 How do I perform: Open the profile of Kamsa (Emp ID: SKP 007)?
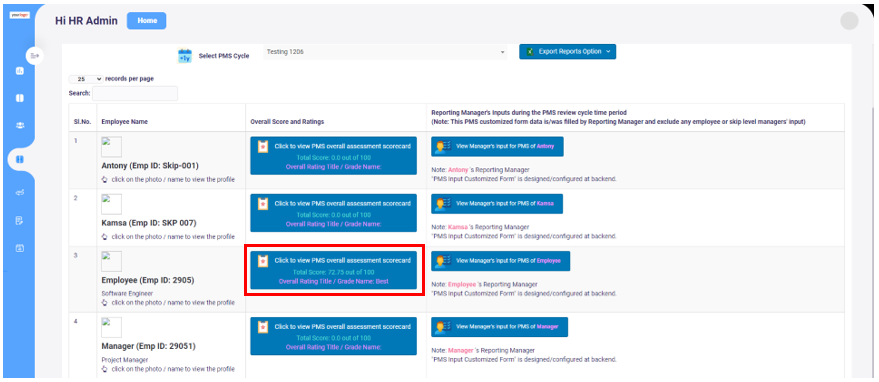pos(149,223)
